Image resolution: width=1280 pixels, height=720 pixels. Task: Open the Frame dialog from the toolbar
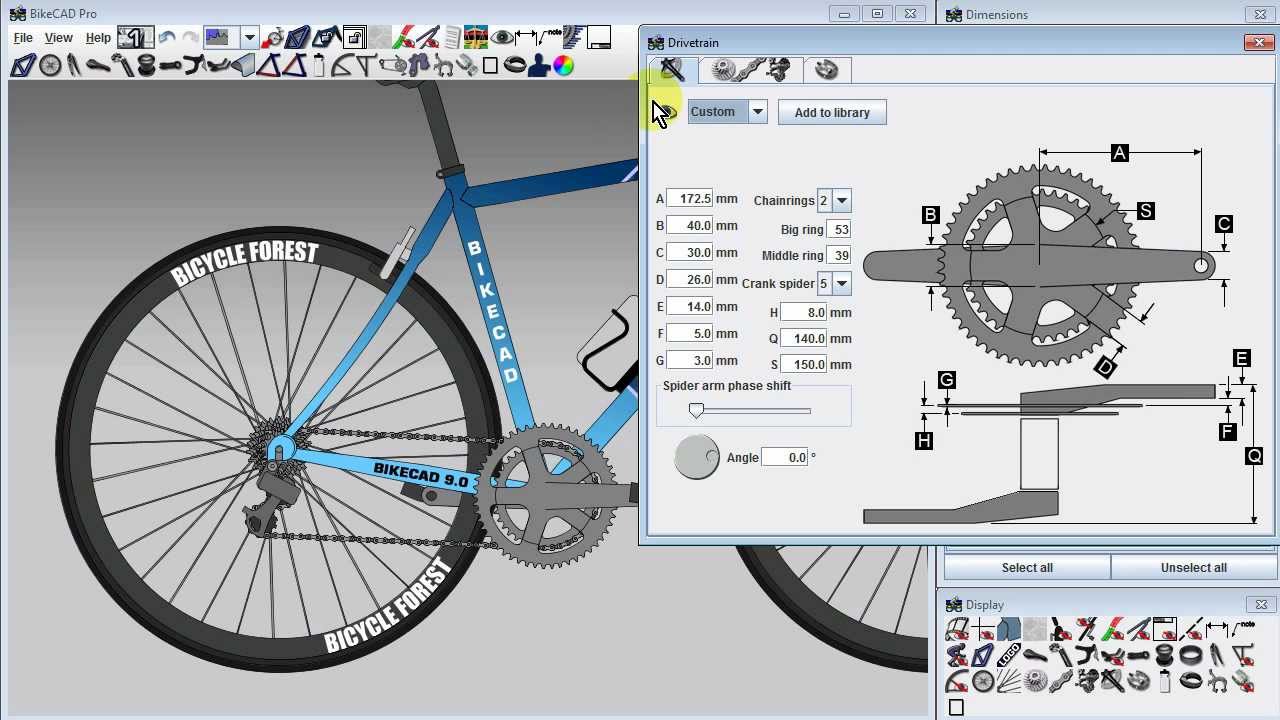(22, 66)
